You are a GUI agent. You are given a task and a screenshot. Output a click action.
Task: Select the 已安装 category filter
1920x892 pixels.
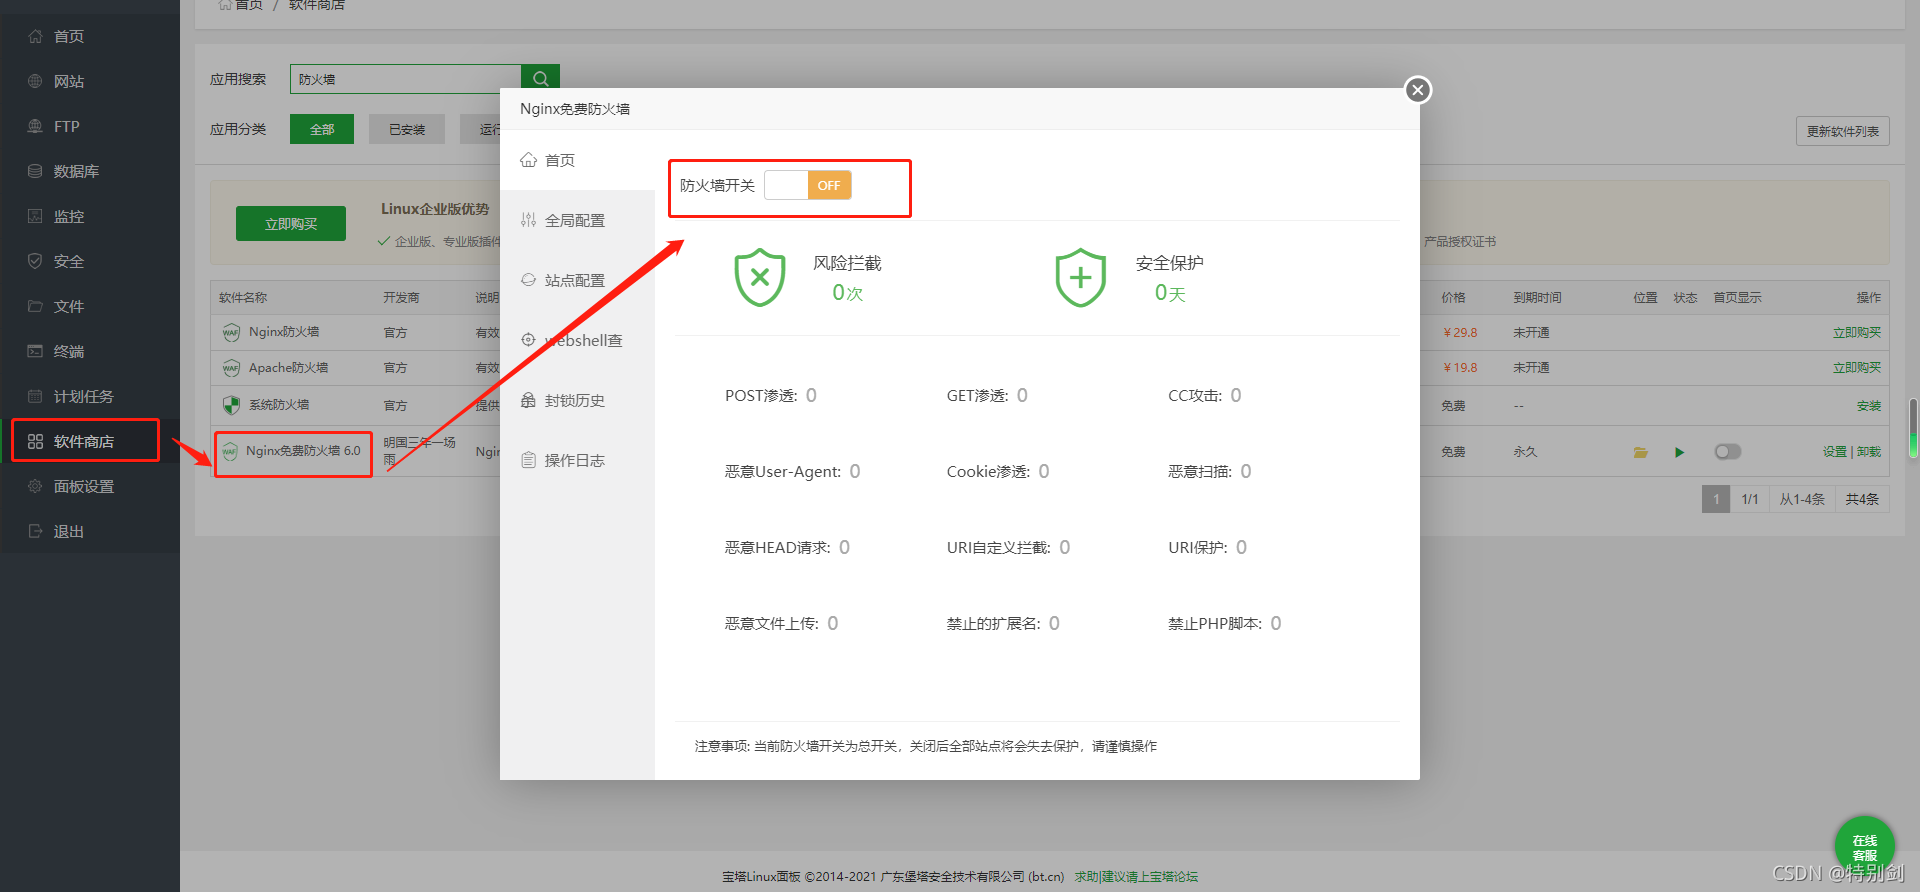(x=407, y=129)
